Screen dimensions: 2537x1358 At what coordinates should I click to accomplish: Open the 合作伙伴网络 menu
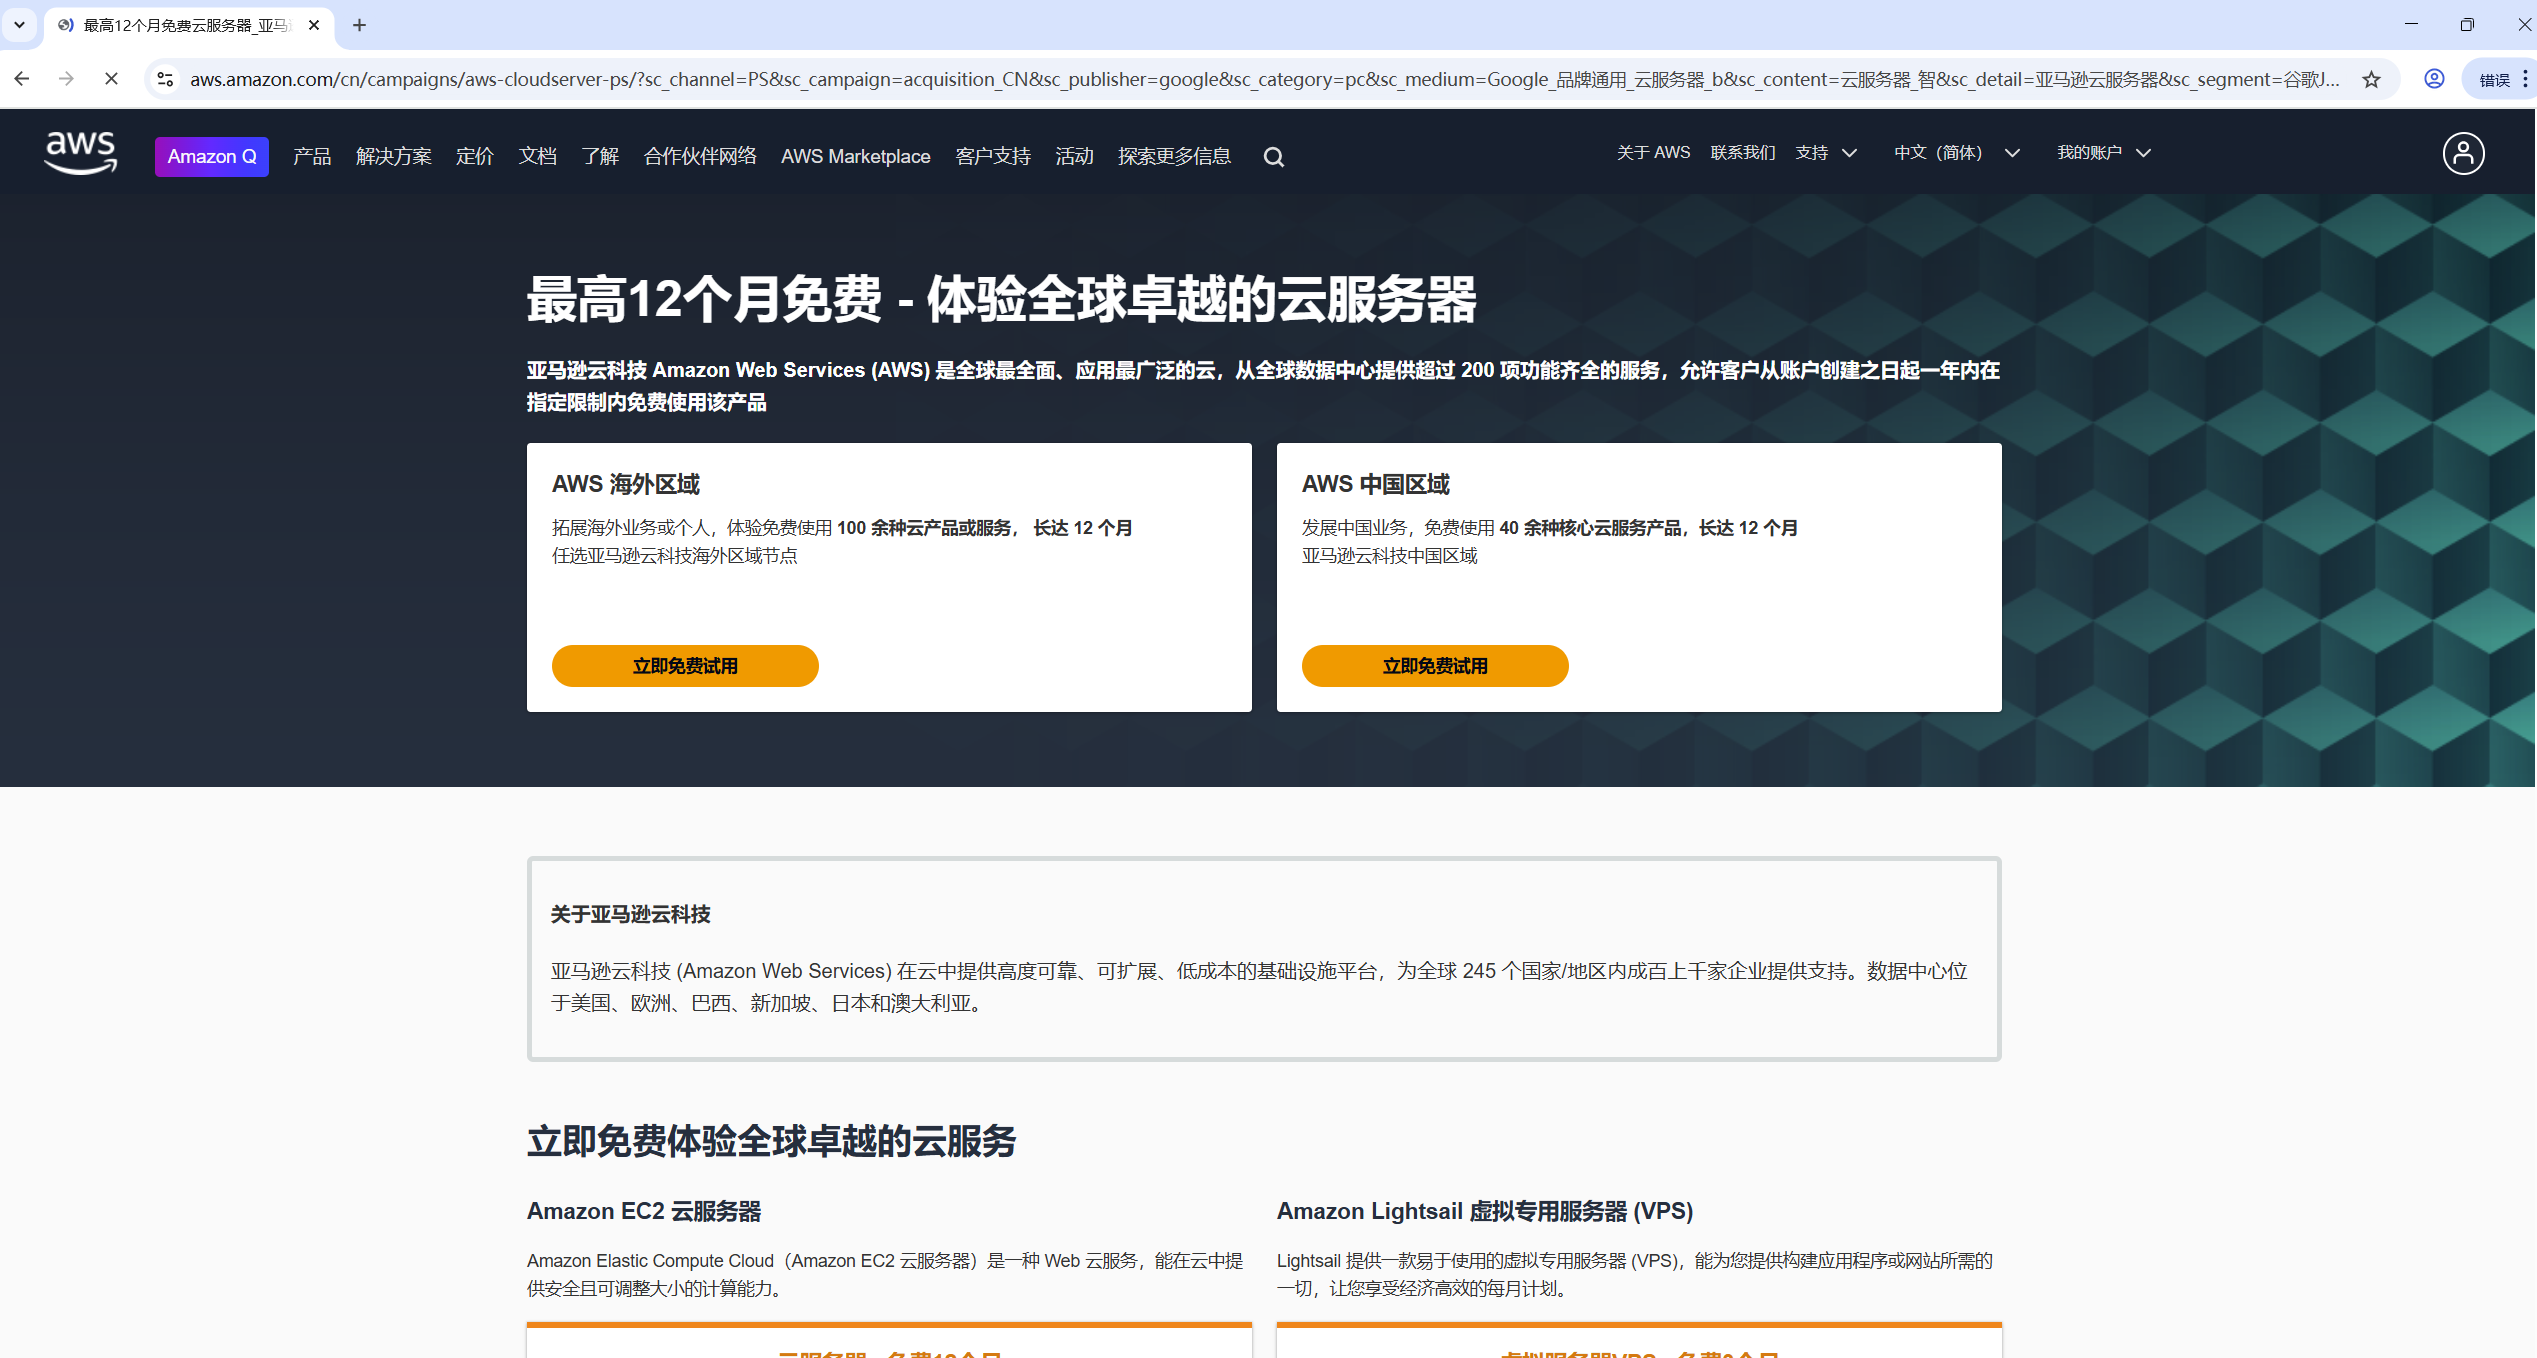click(x=700, y=157)
